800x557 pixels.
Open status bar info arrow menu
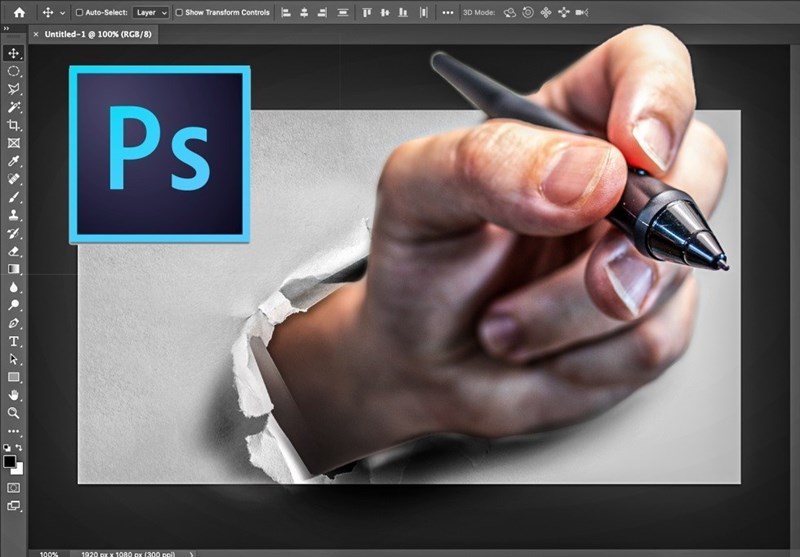pyautogui.click(x=191, y=554)
